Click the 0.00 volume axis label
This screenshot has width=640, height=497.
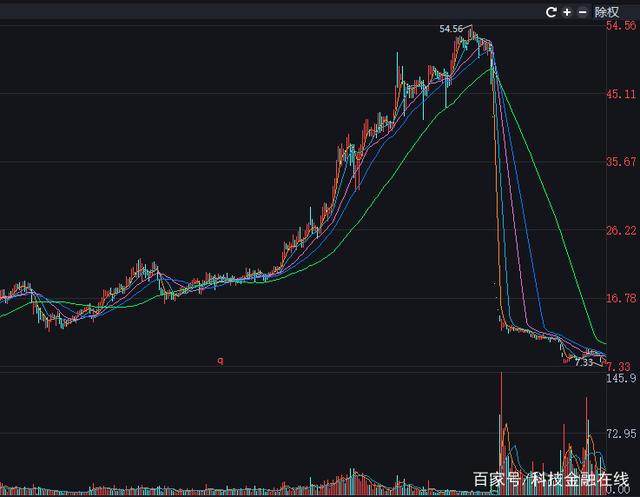(621, 490)
